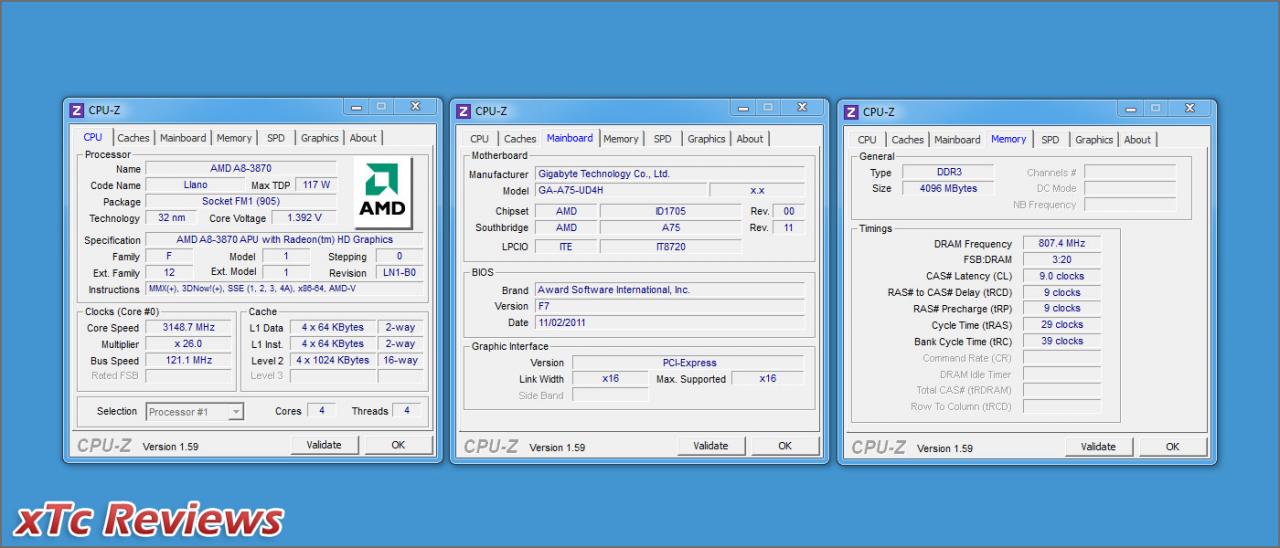The height and width of the screenshot is (548, 1280).
Task: Click the PCI-Express Graphic Interface version
Action: pos(689,362)
